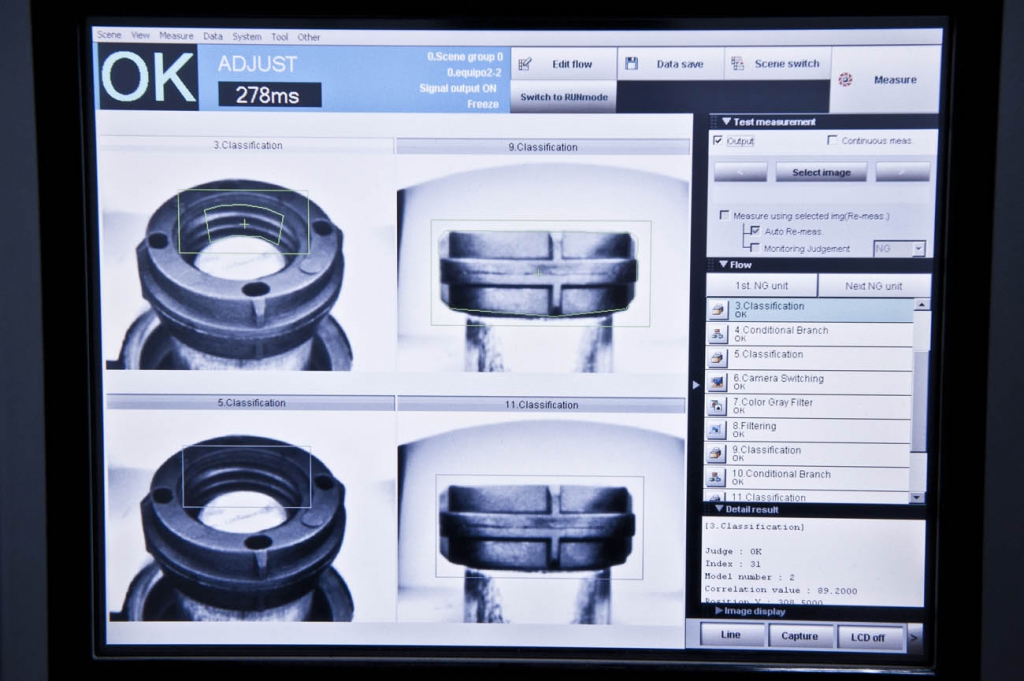Click the "Index : 31" detail line
Viewport: 1024px width, 681px height.
(733, 563)
